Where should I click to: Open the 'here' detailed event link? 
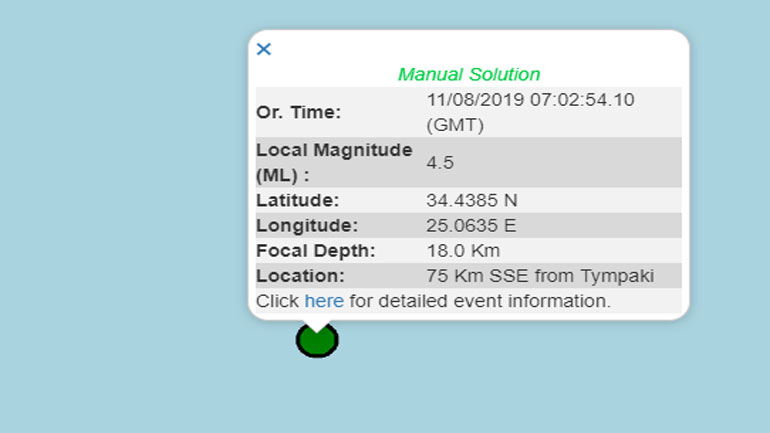(x=324, y=301)
